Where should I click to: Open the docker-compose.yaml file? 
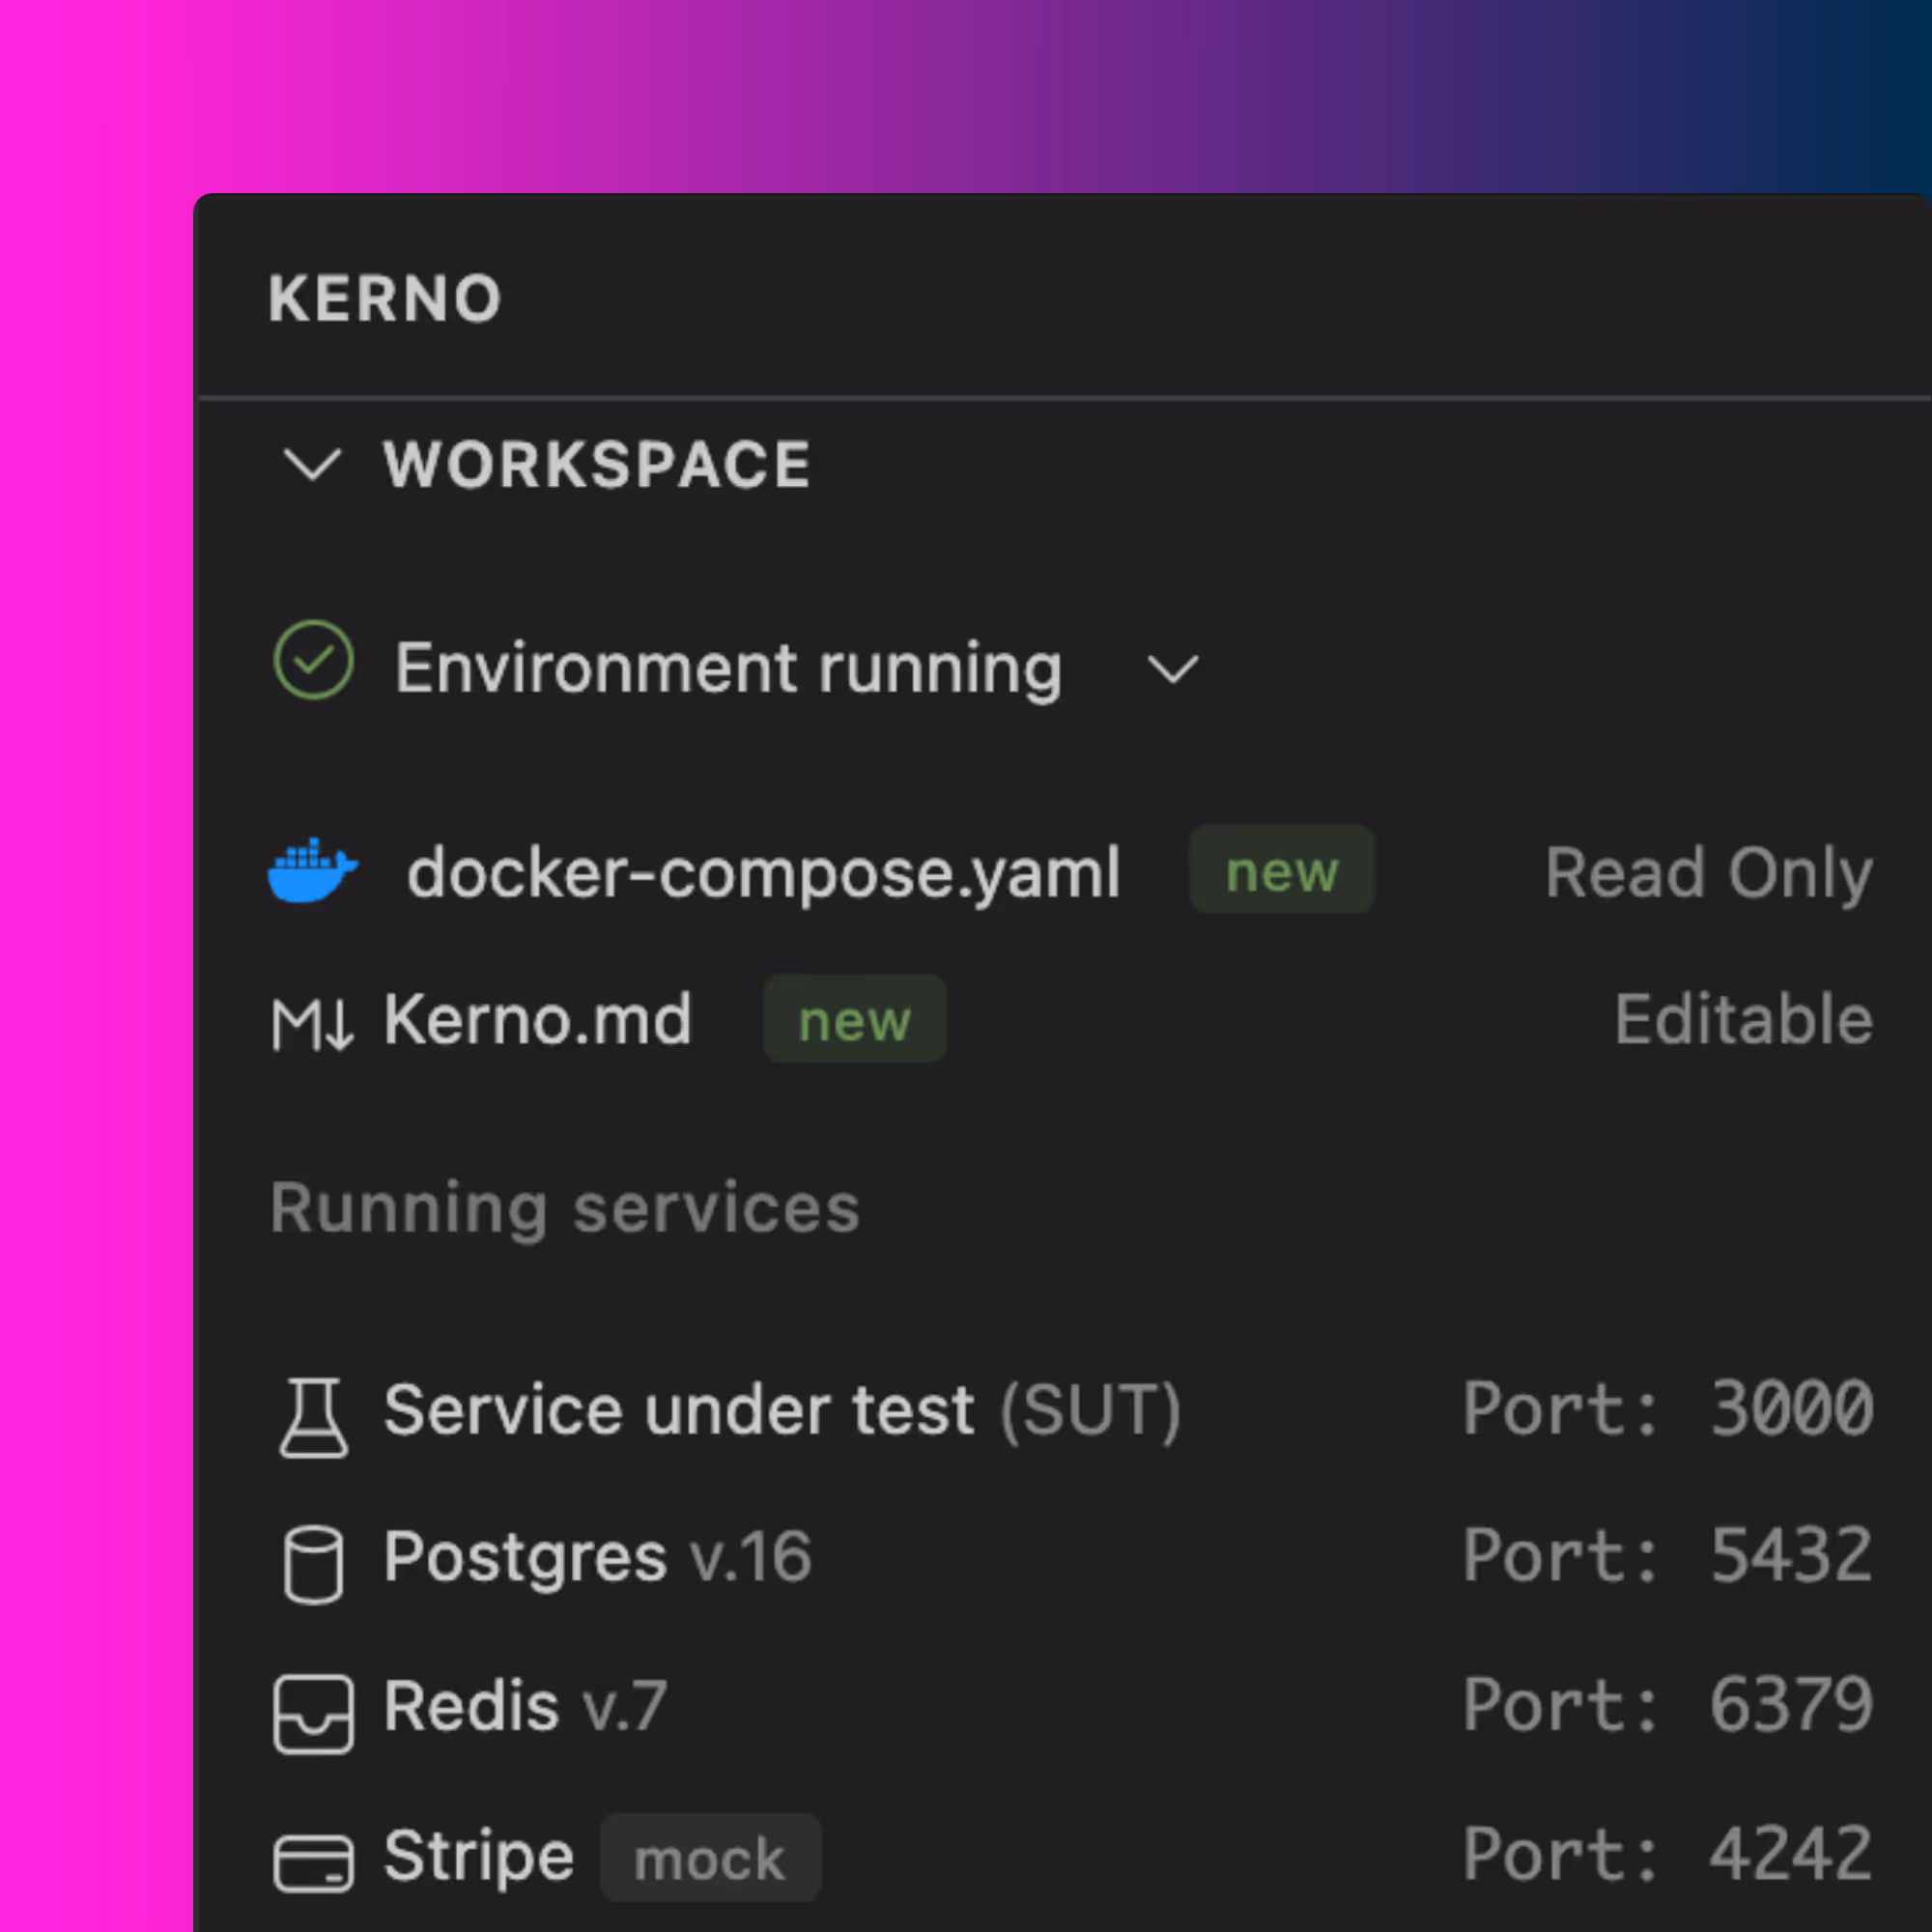tap(763, 873)
